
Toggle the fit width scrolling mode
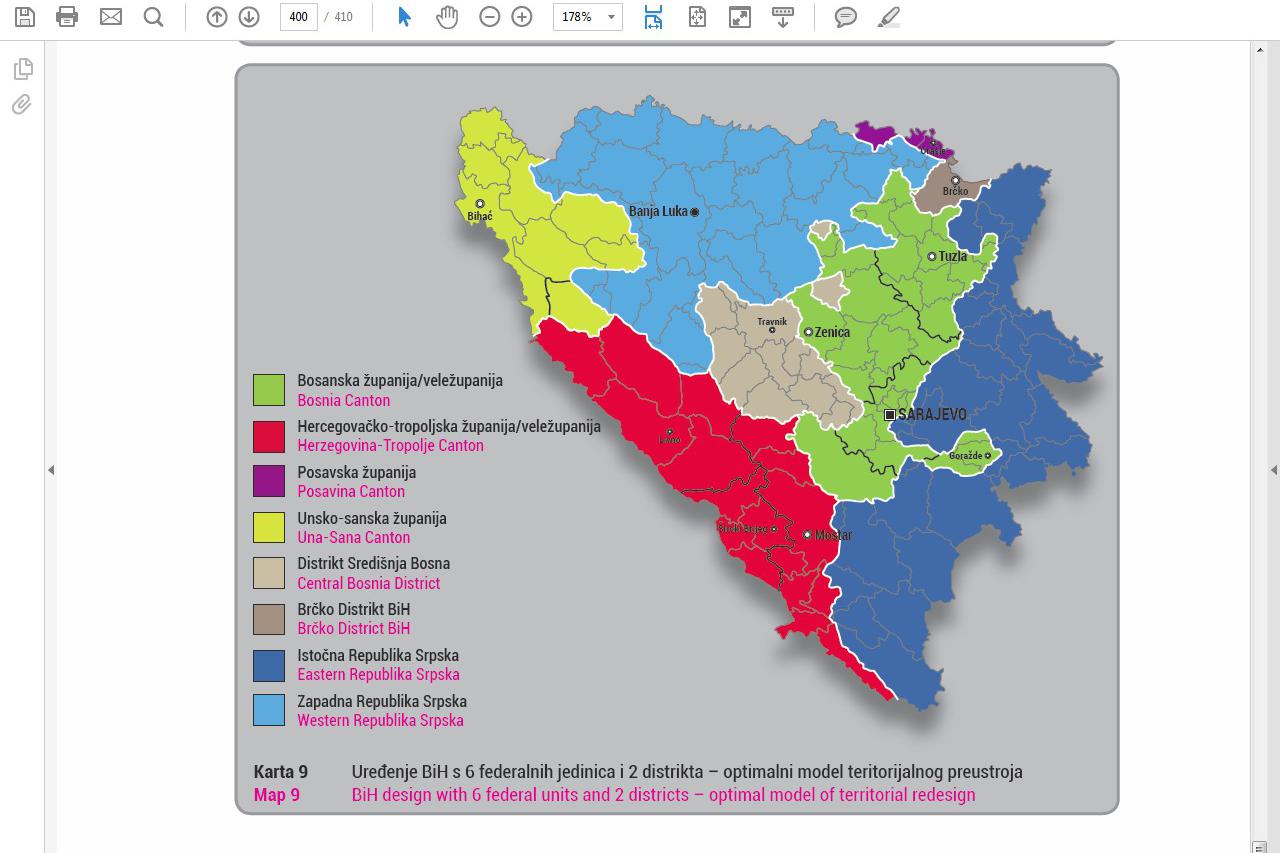tap(653, 17)
